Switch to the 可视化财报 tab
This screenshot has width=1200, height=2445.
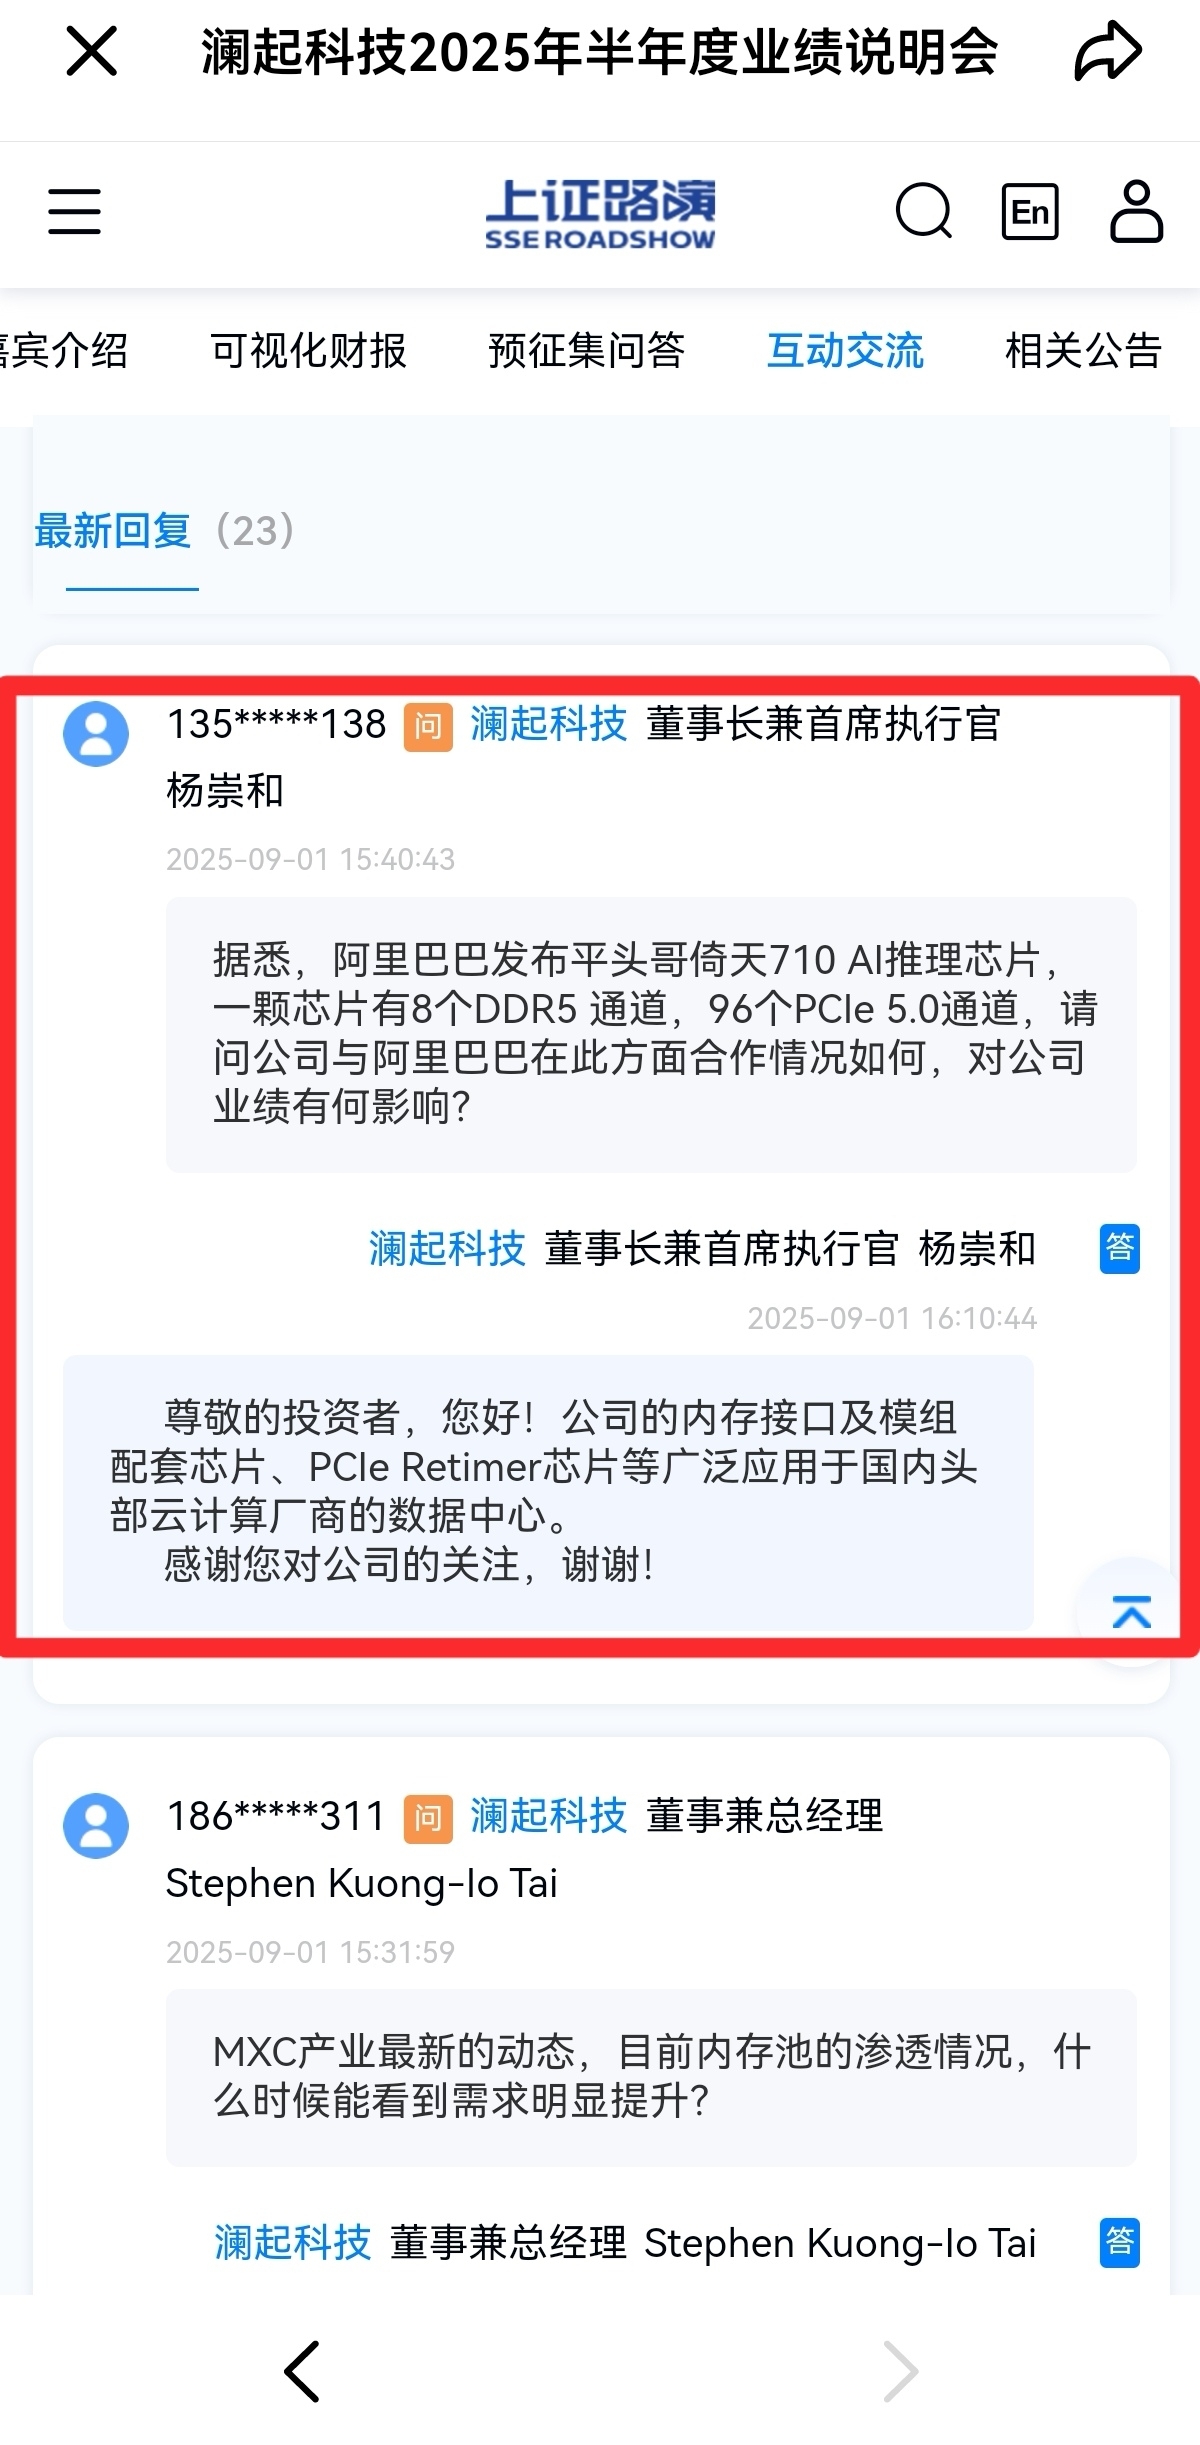pyautogui.click(x=308, y=351)
